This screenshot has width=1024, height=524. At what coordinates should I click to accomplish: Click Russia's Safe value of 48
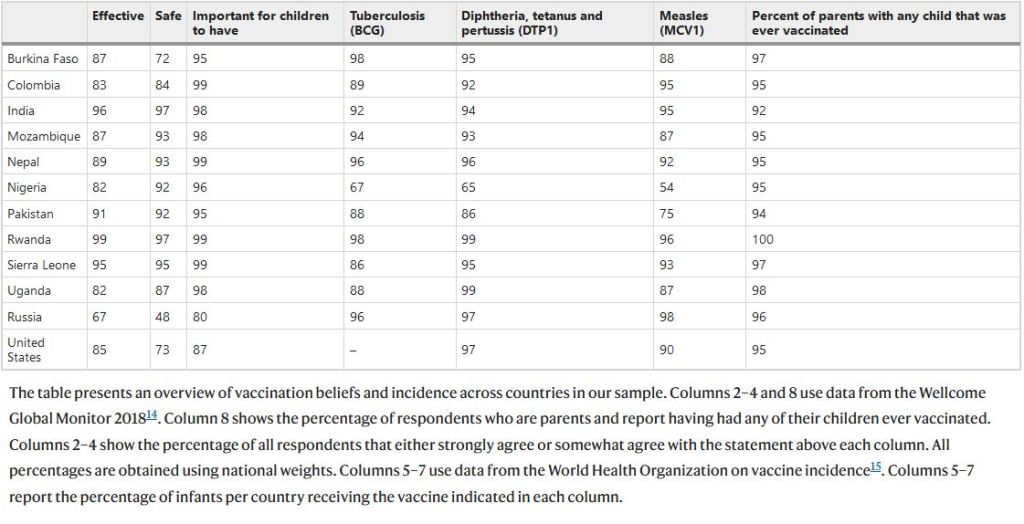162,317
